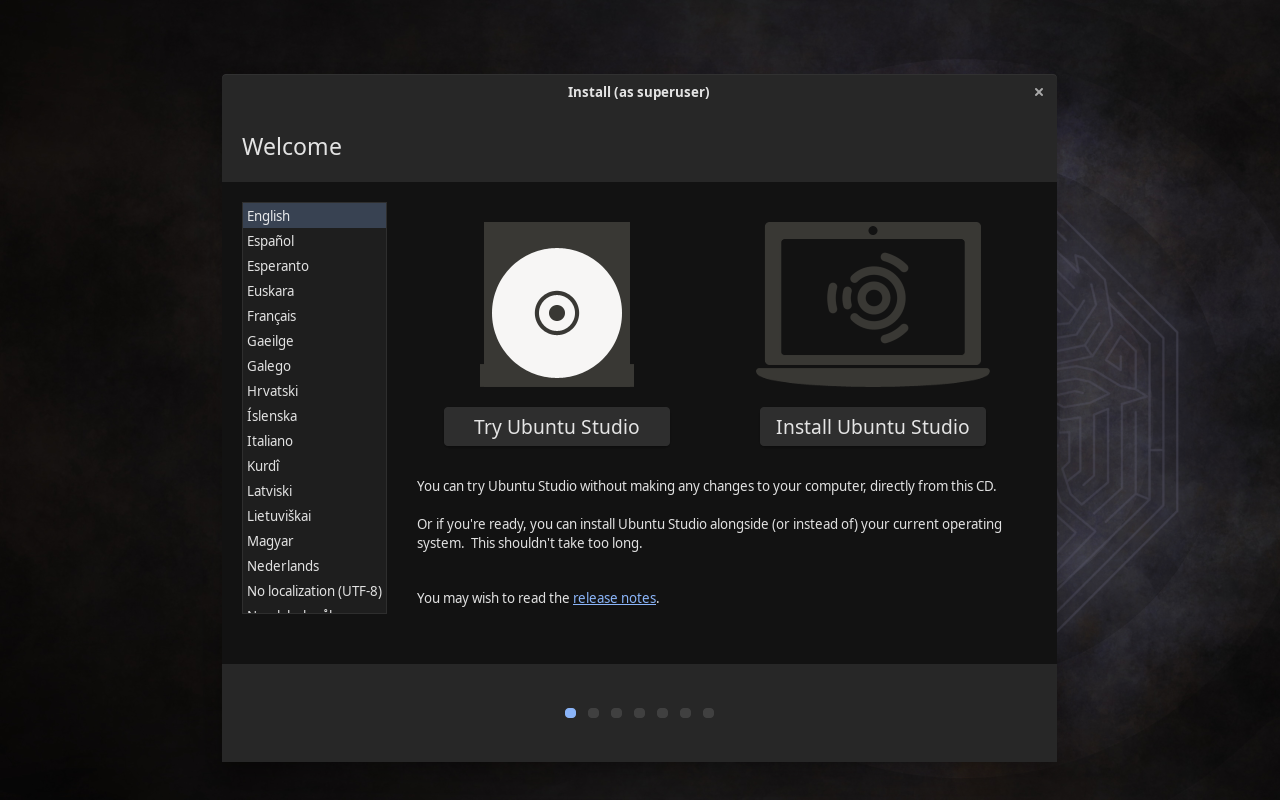
Task: Open the release notes link
Action: [x=614, y=598]
